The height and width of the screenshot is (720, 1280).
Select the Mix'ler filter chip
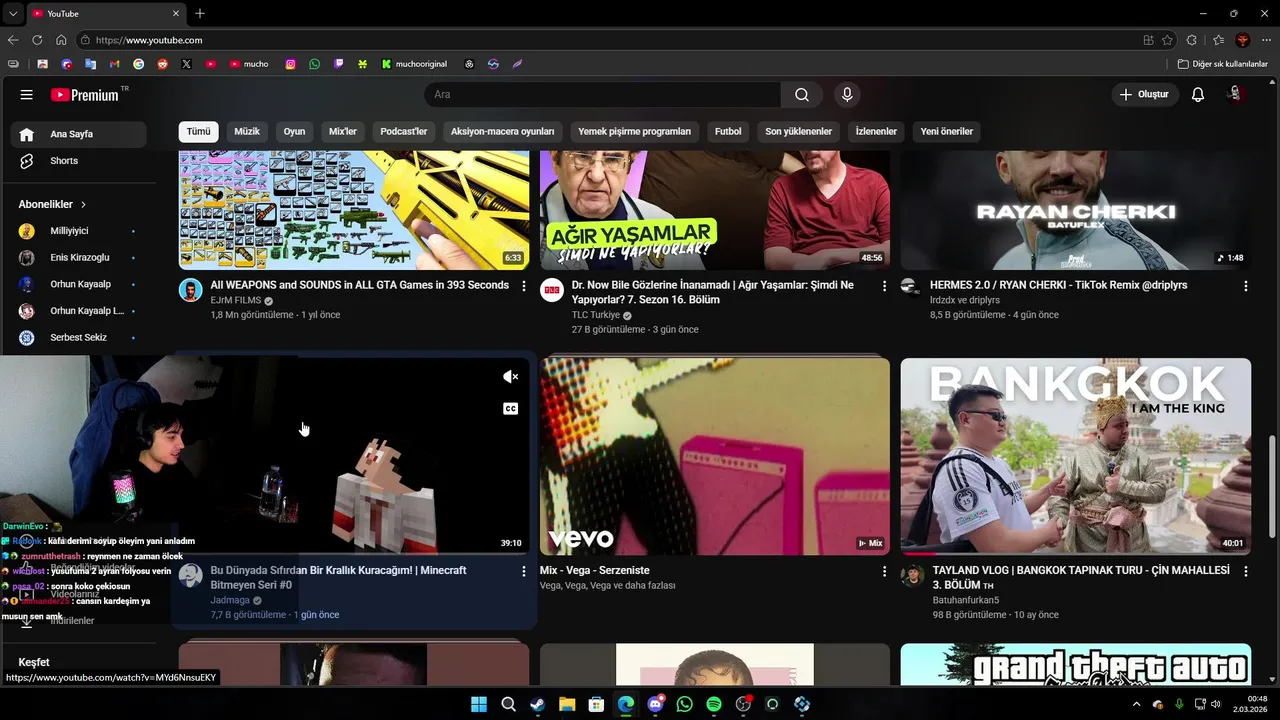343,132
